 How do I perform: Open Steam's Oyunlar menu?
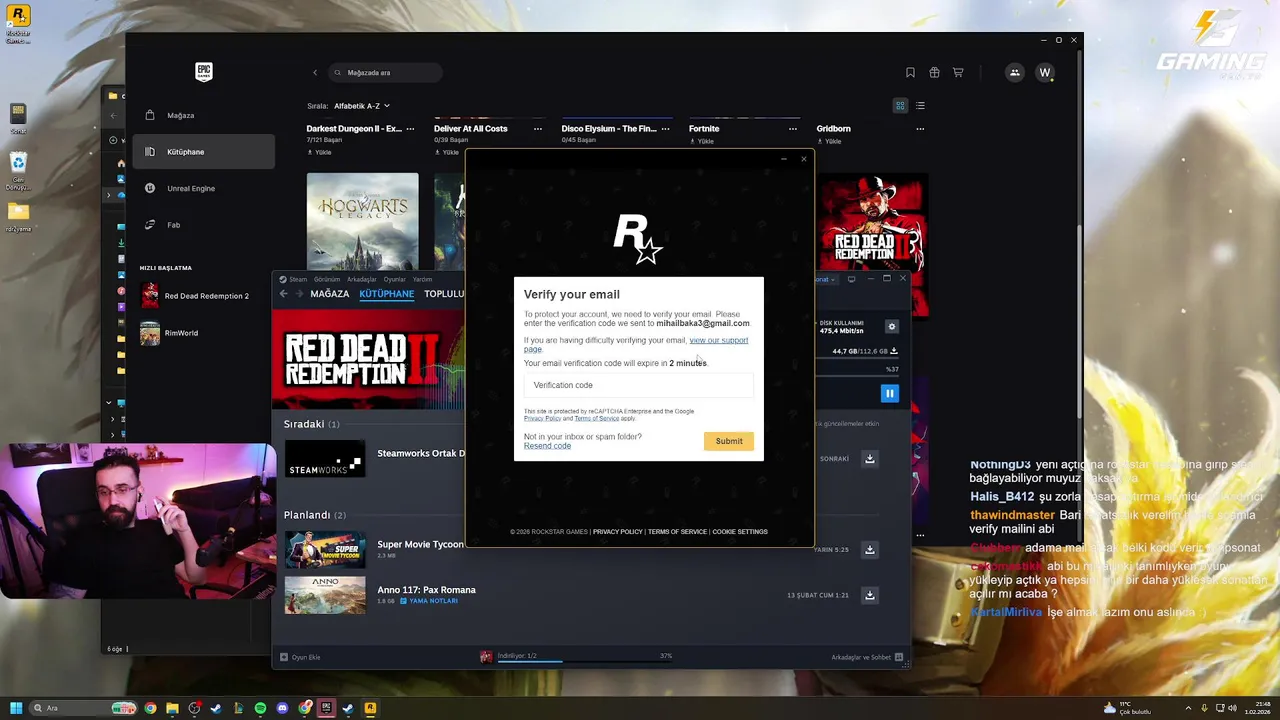pos(395,279)
